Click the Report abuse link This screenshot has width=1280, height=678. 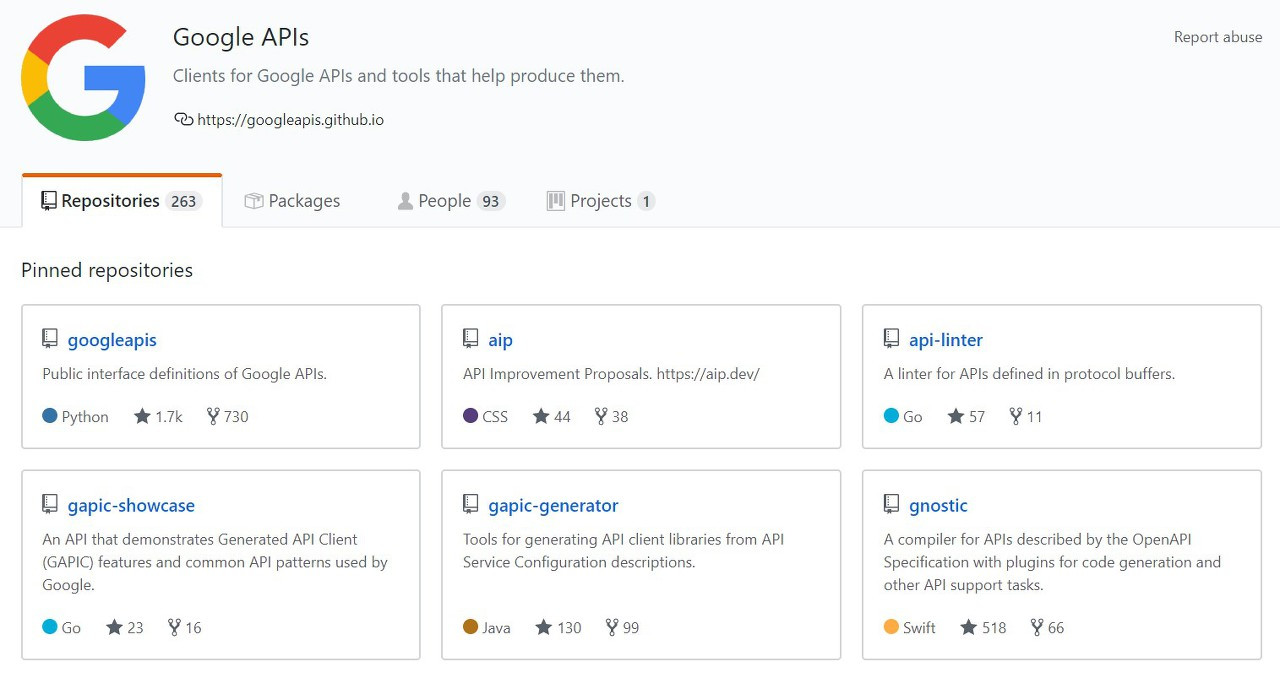click(x=1218, y=37)
